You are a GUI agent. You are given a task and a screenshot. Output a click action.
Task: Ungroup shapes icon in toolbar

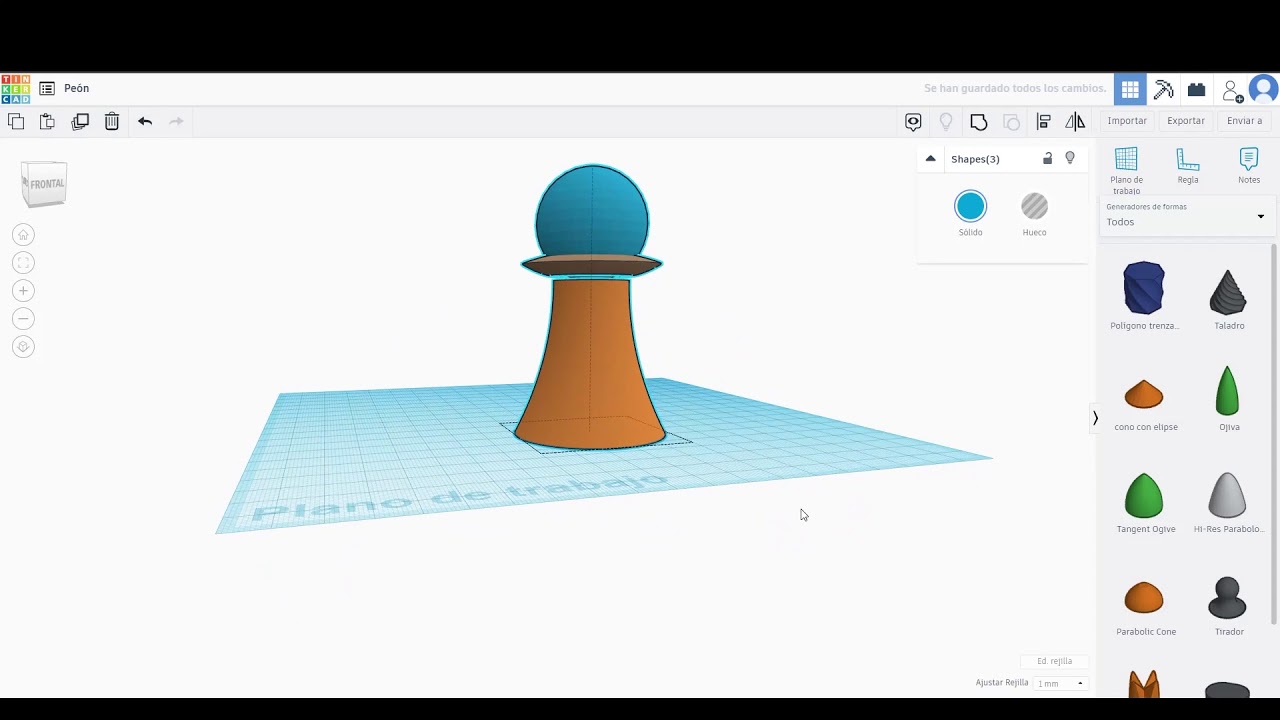pyautogui.click(x=1011, y=122)
